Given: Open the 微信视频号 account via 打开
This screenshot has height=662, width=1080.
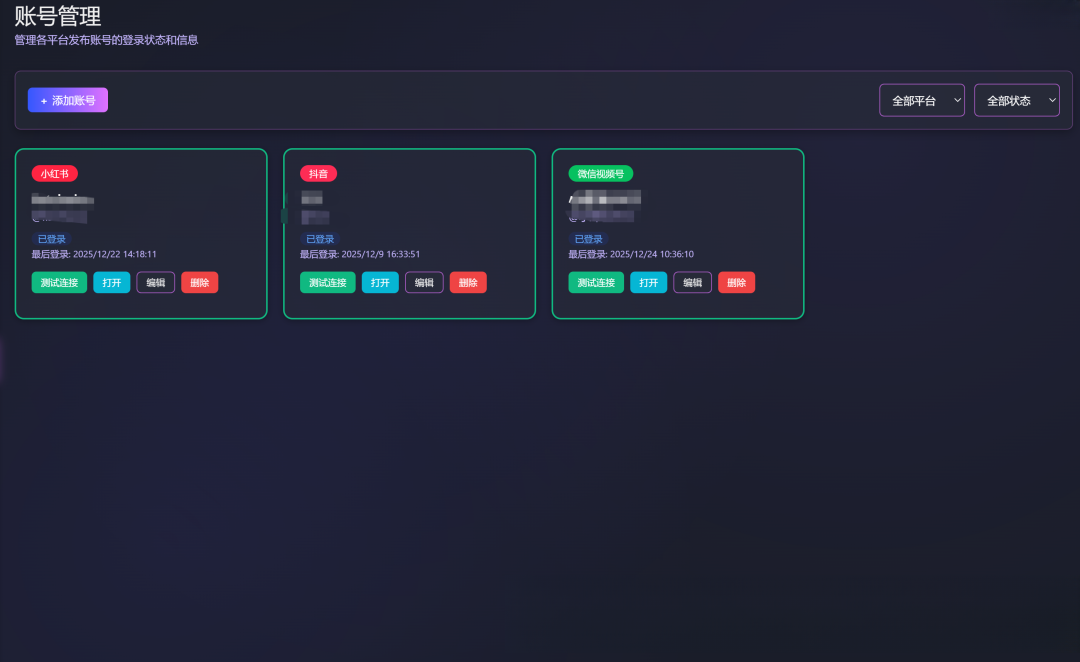Looking at the screenshot, I should tap(649, 283).
